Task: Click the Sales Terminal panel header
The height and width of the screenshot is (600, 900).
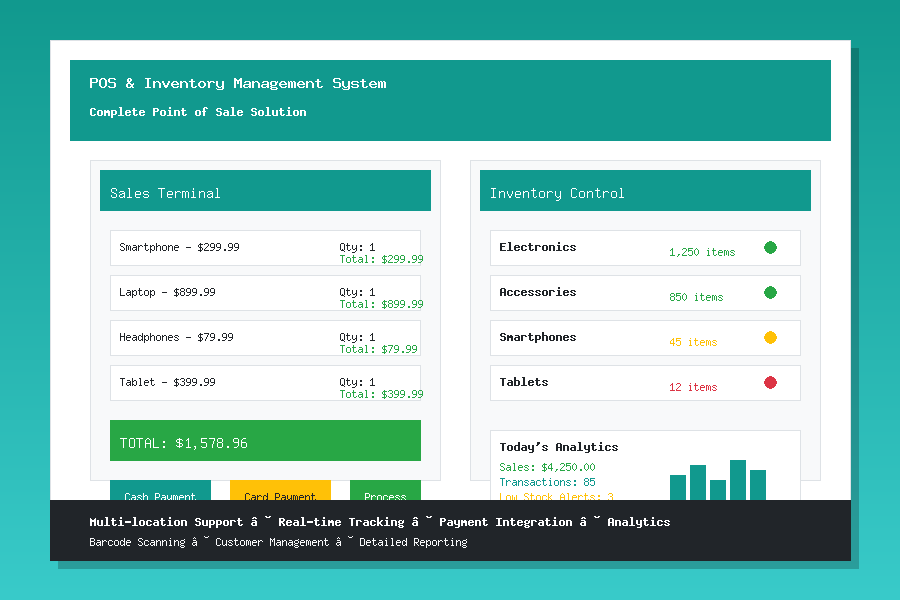Action: click(265, 190)
